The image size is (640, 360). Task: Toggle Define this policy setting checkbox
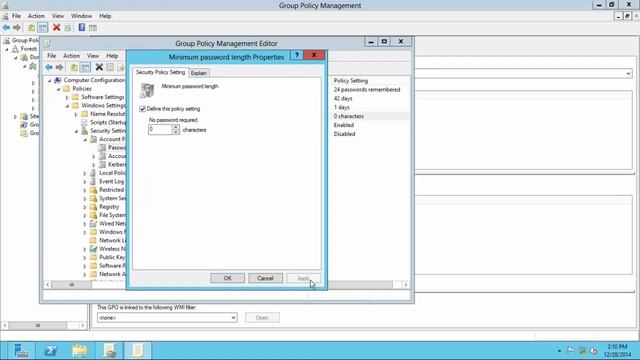point(142,109)
